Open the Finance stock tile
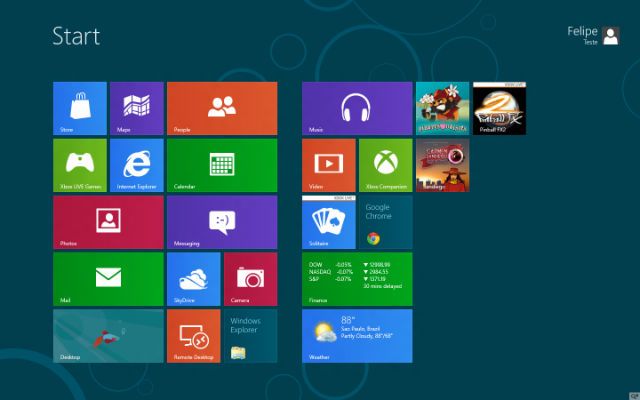Viewport: 640px width, 400px height. click(357, 279)
